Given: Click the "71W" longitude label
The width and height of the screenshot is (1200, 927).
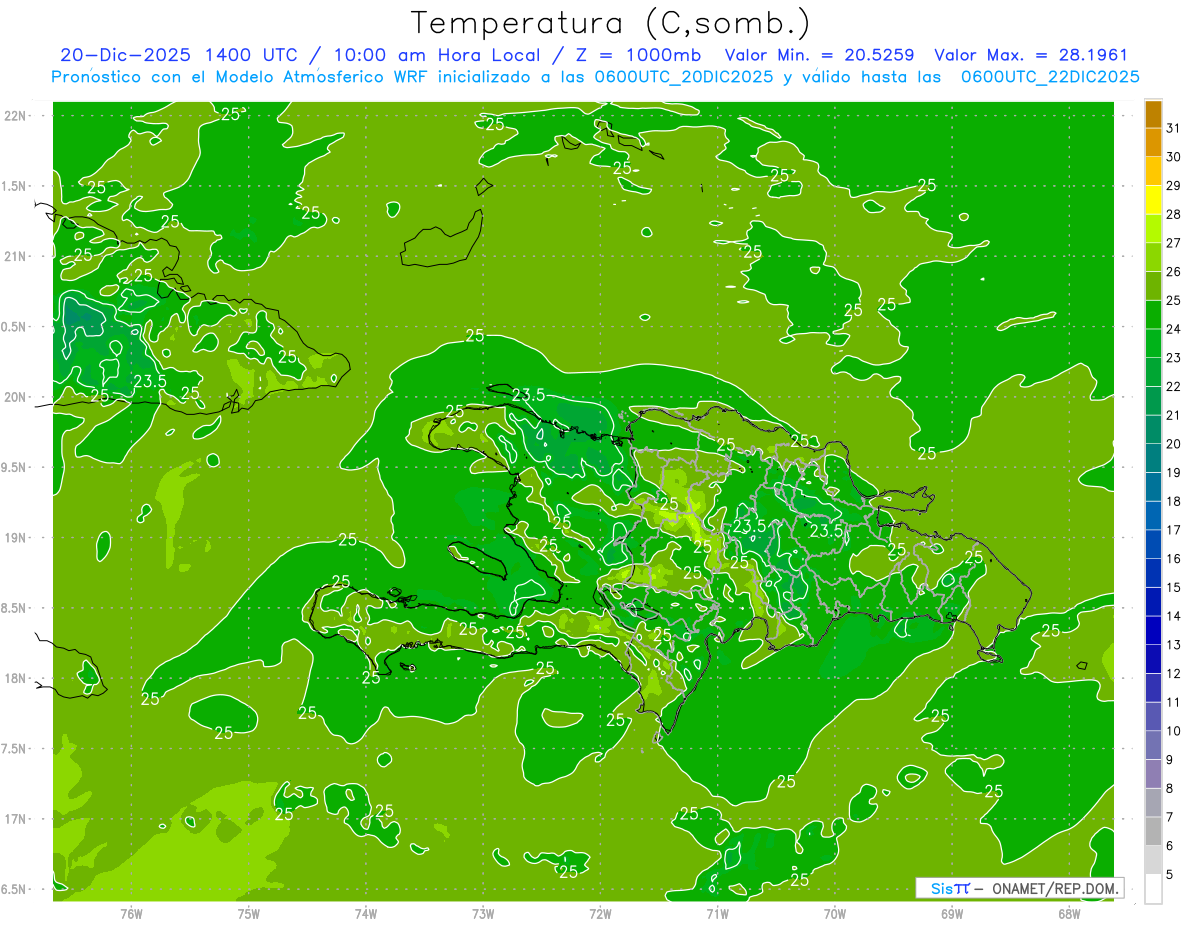Looking at the screenshot, I should click(717, 913).
